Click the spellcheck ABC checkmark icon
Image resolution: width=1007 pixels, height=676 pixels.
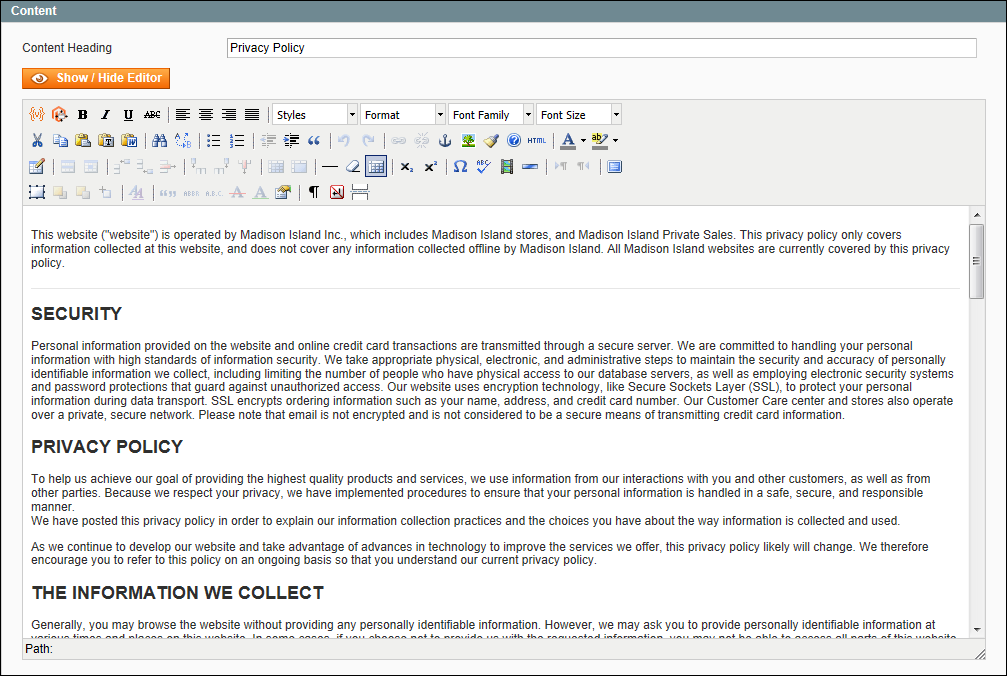click(484, 167)
